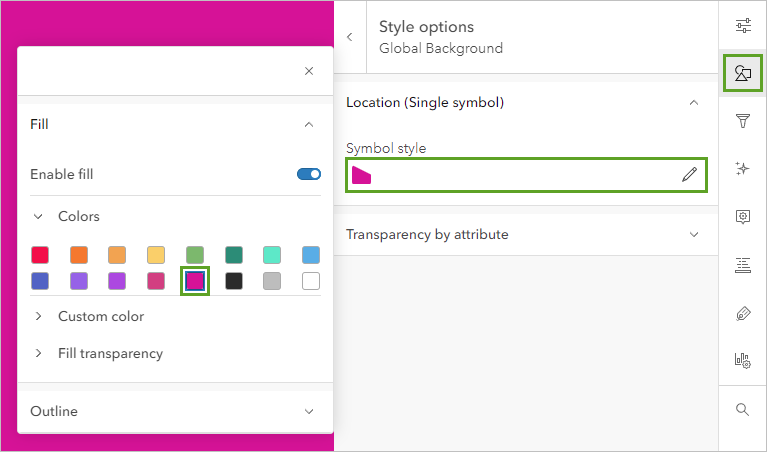Viewport: 767px width, 452px height.
Task: Edit symbol style with pencil icon
Action: (x=689, y=175)
